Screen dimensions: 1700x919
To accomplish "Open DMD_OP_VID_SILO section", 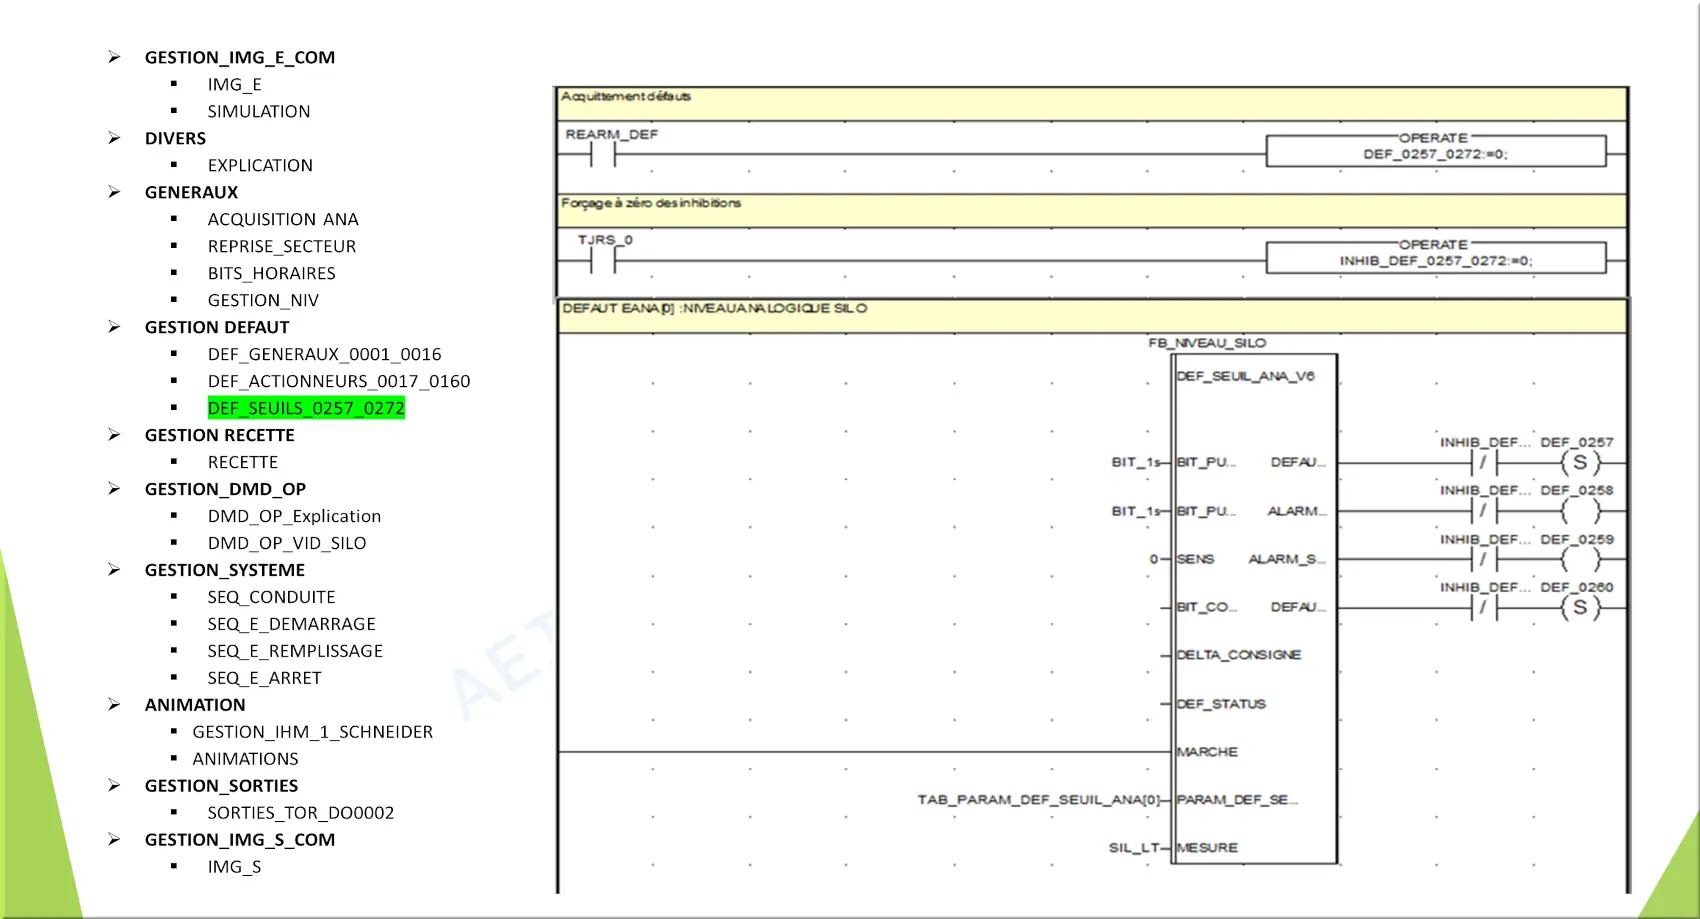I will (287, 544).
